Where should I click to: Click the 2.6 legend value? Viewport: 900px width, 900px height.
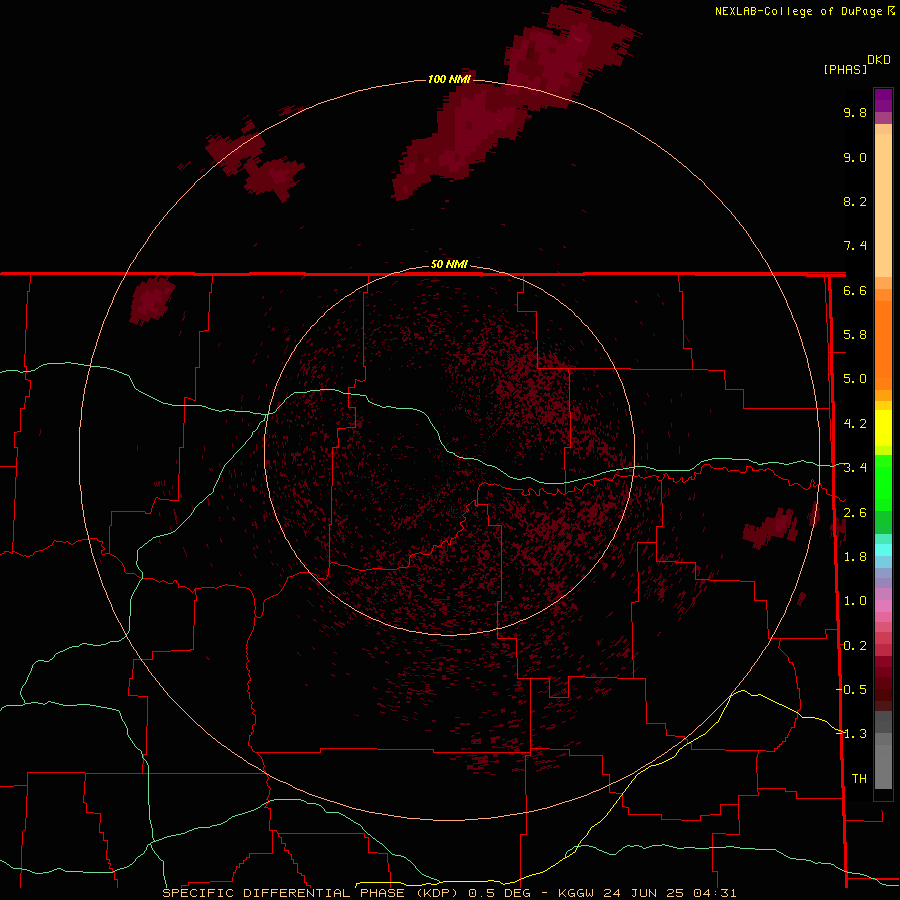click(x=855, y=513)
